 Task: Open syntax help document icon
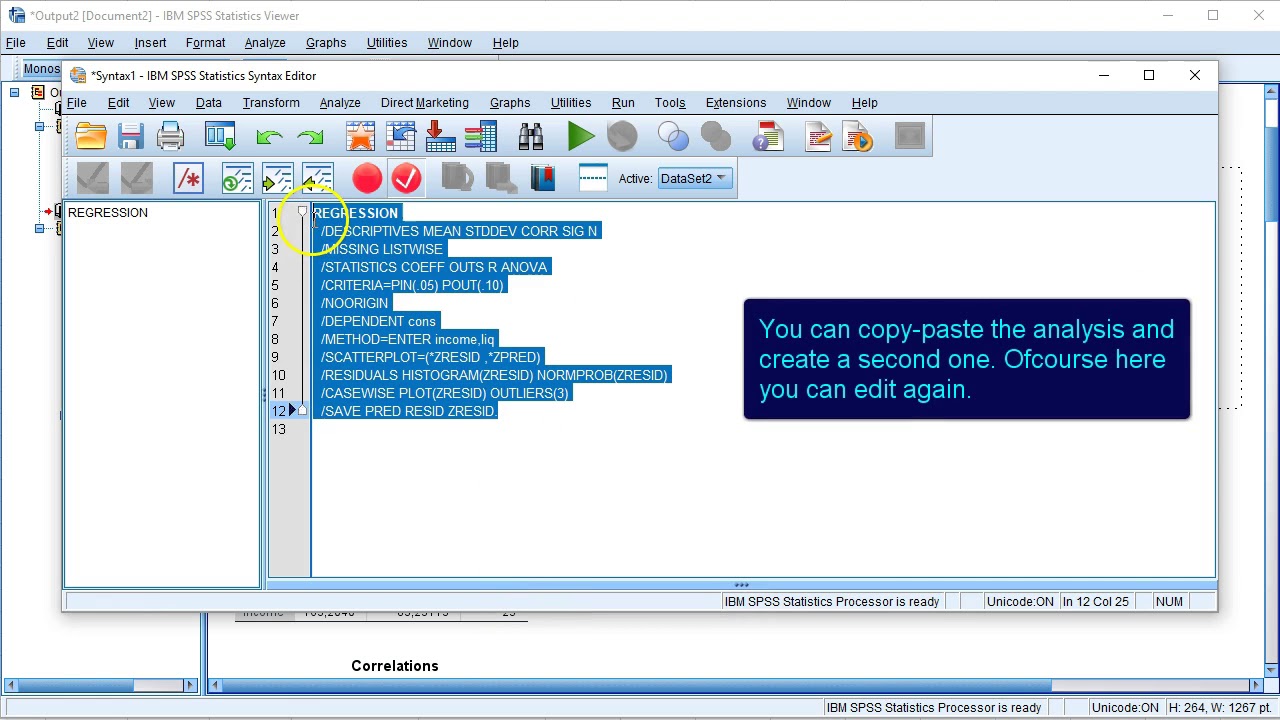(768, 136)
